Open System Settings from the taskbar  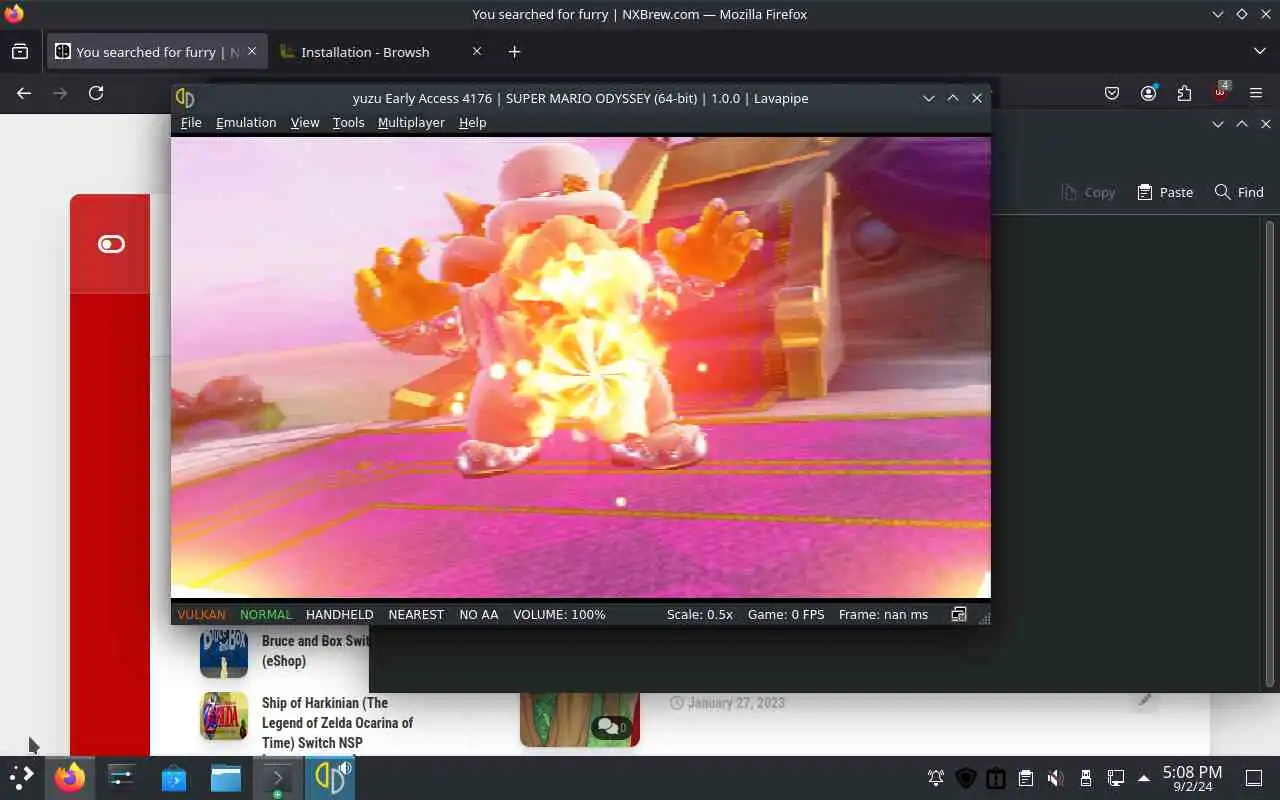122,778
